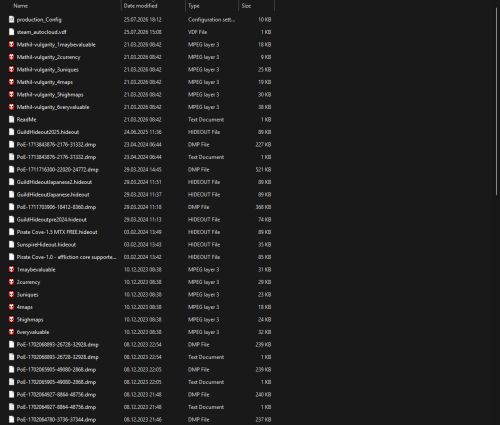Screen dimensions: 500x425
Task: Select the 1 KB text document PoE-1702065905-49080-2868.dmp
Action: 56,382
